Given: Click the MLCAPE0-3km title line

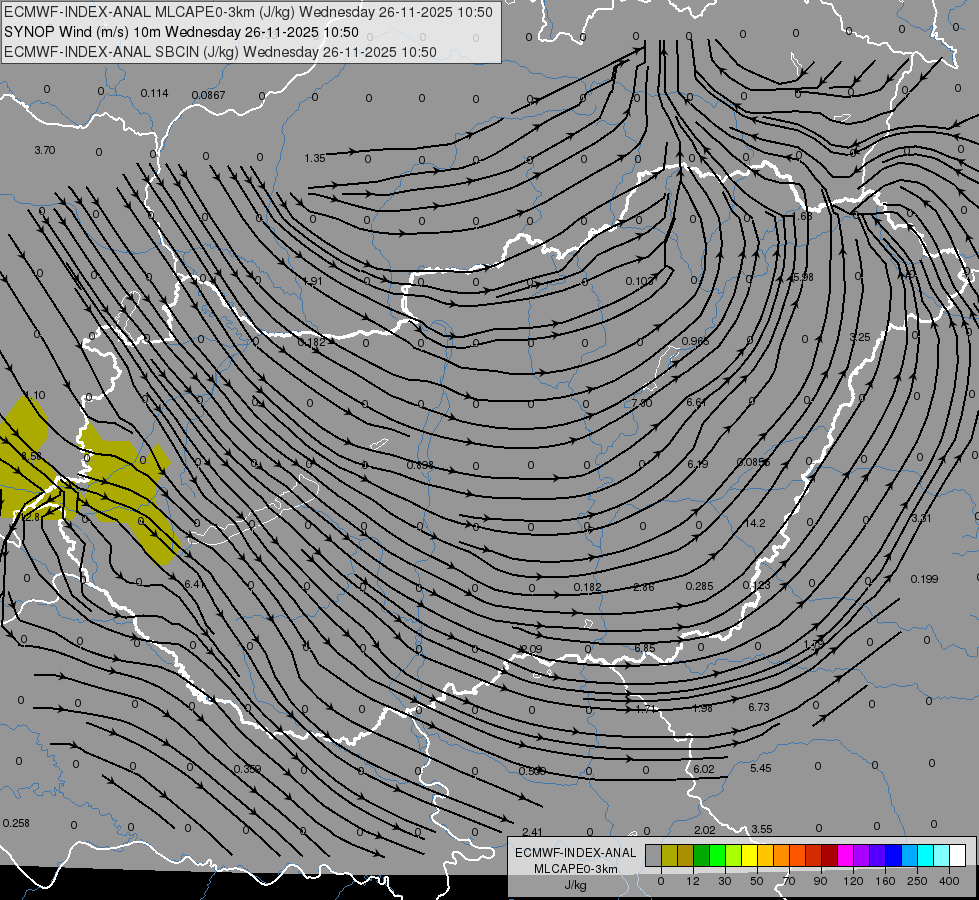Looking at the screenshot, I should pos(248,12).
